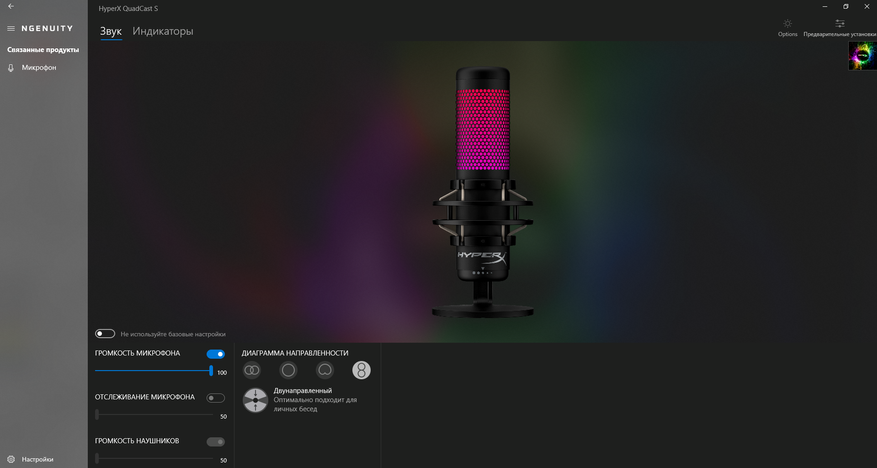The image size is (877, 468).
Task: Click the microphone volume value 100
Action: [x=222, y=372]
